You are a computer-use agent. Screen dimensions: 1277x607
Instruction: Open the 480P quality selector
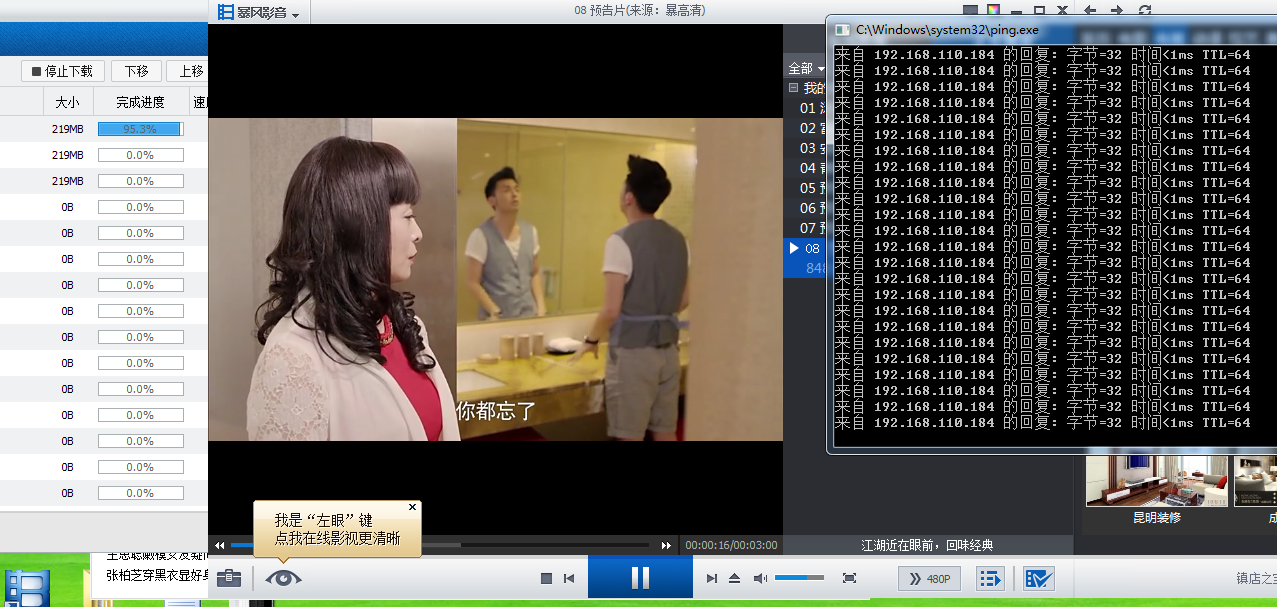tap(930, 578)
